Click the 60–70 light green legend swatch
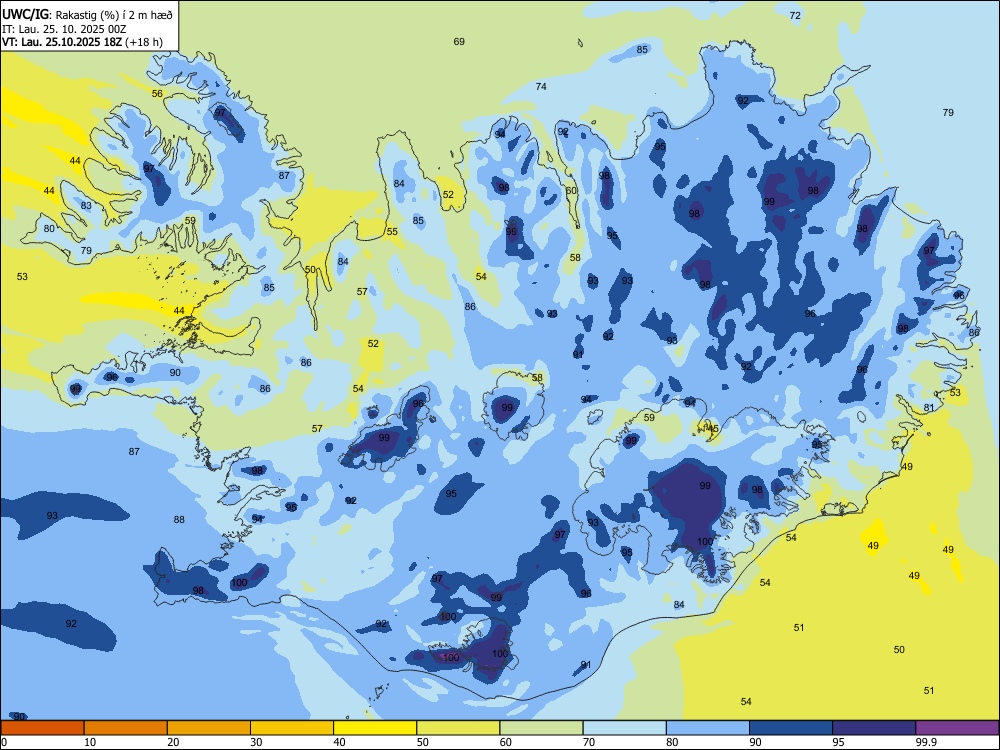The width and height of the screenshot is (1000, 750). [x=541, y=728]
